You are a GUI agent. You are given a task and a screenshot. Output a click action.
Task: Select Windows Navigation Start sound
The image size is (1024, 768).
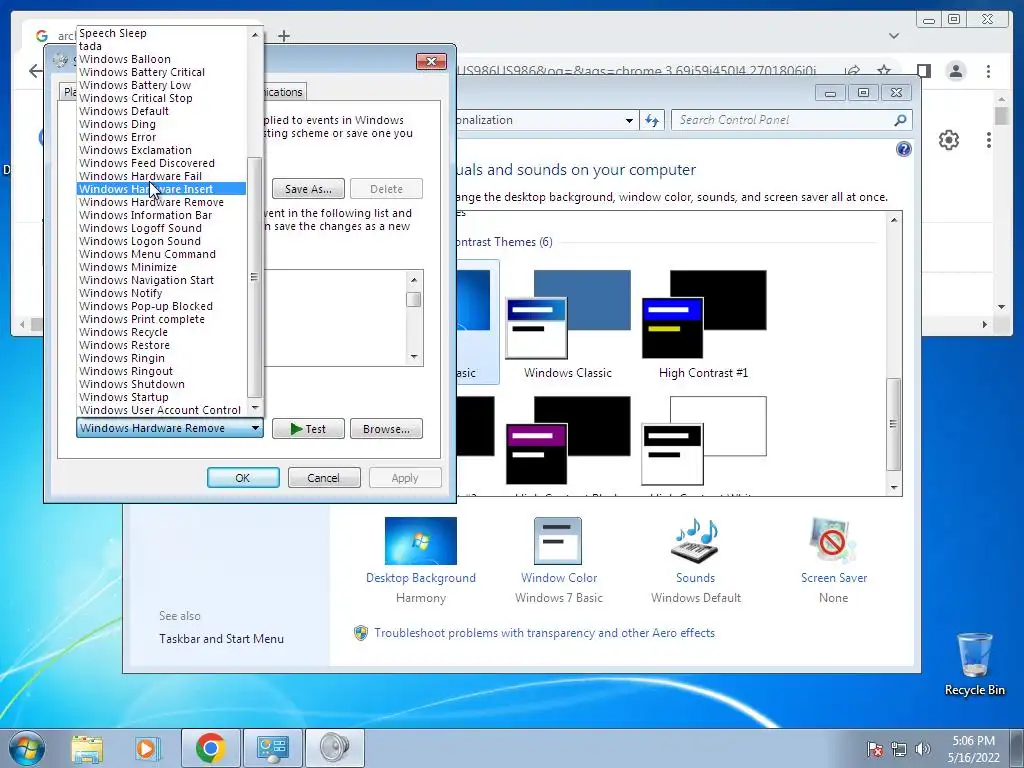(161, 280)
